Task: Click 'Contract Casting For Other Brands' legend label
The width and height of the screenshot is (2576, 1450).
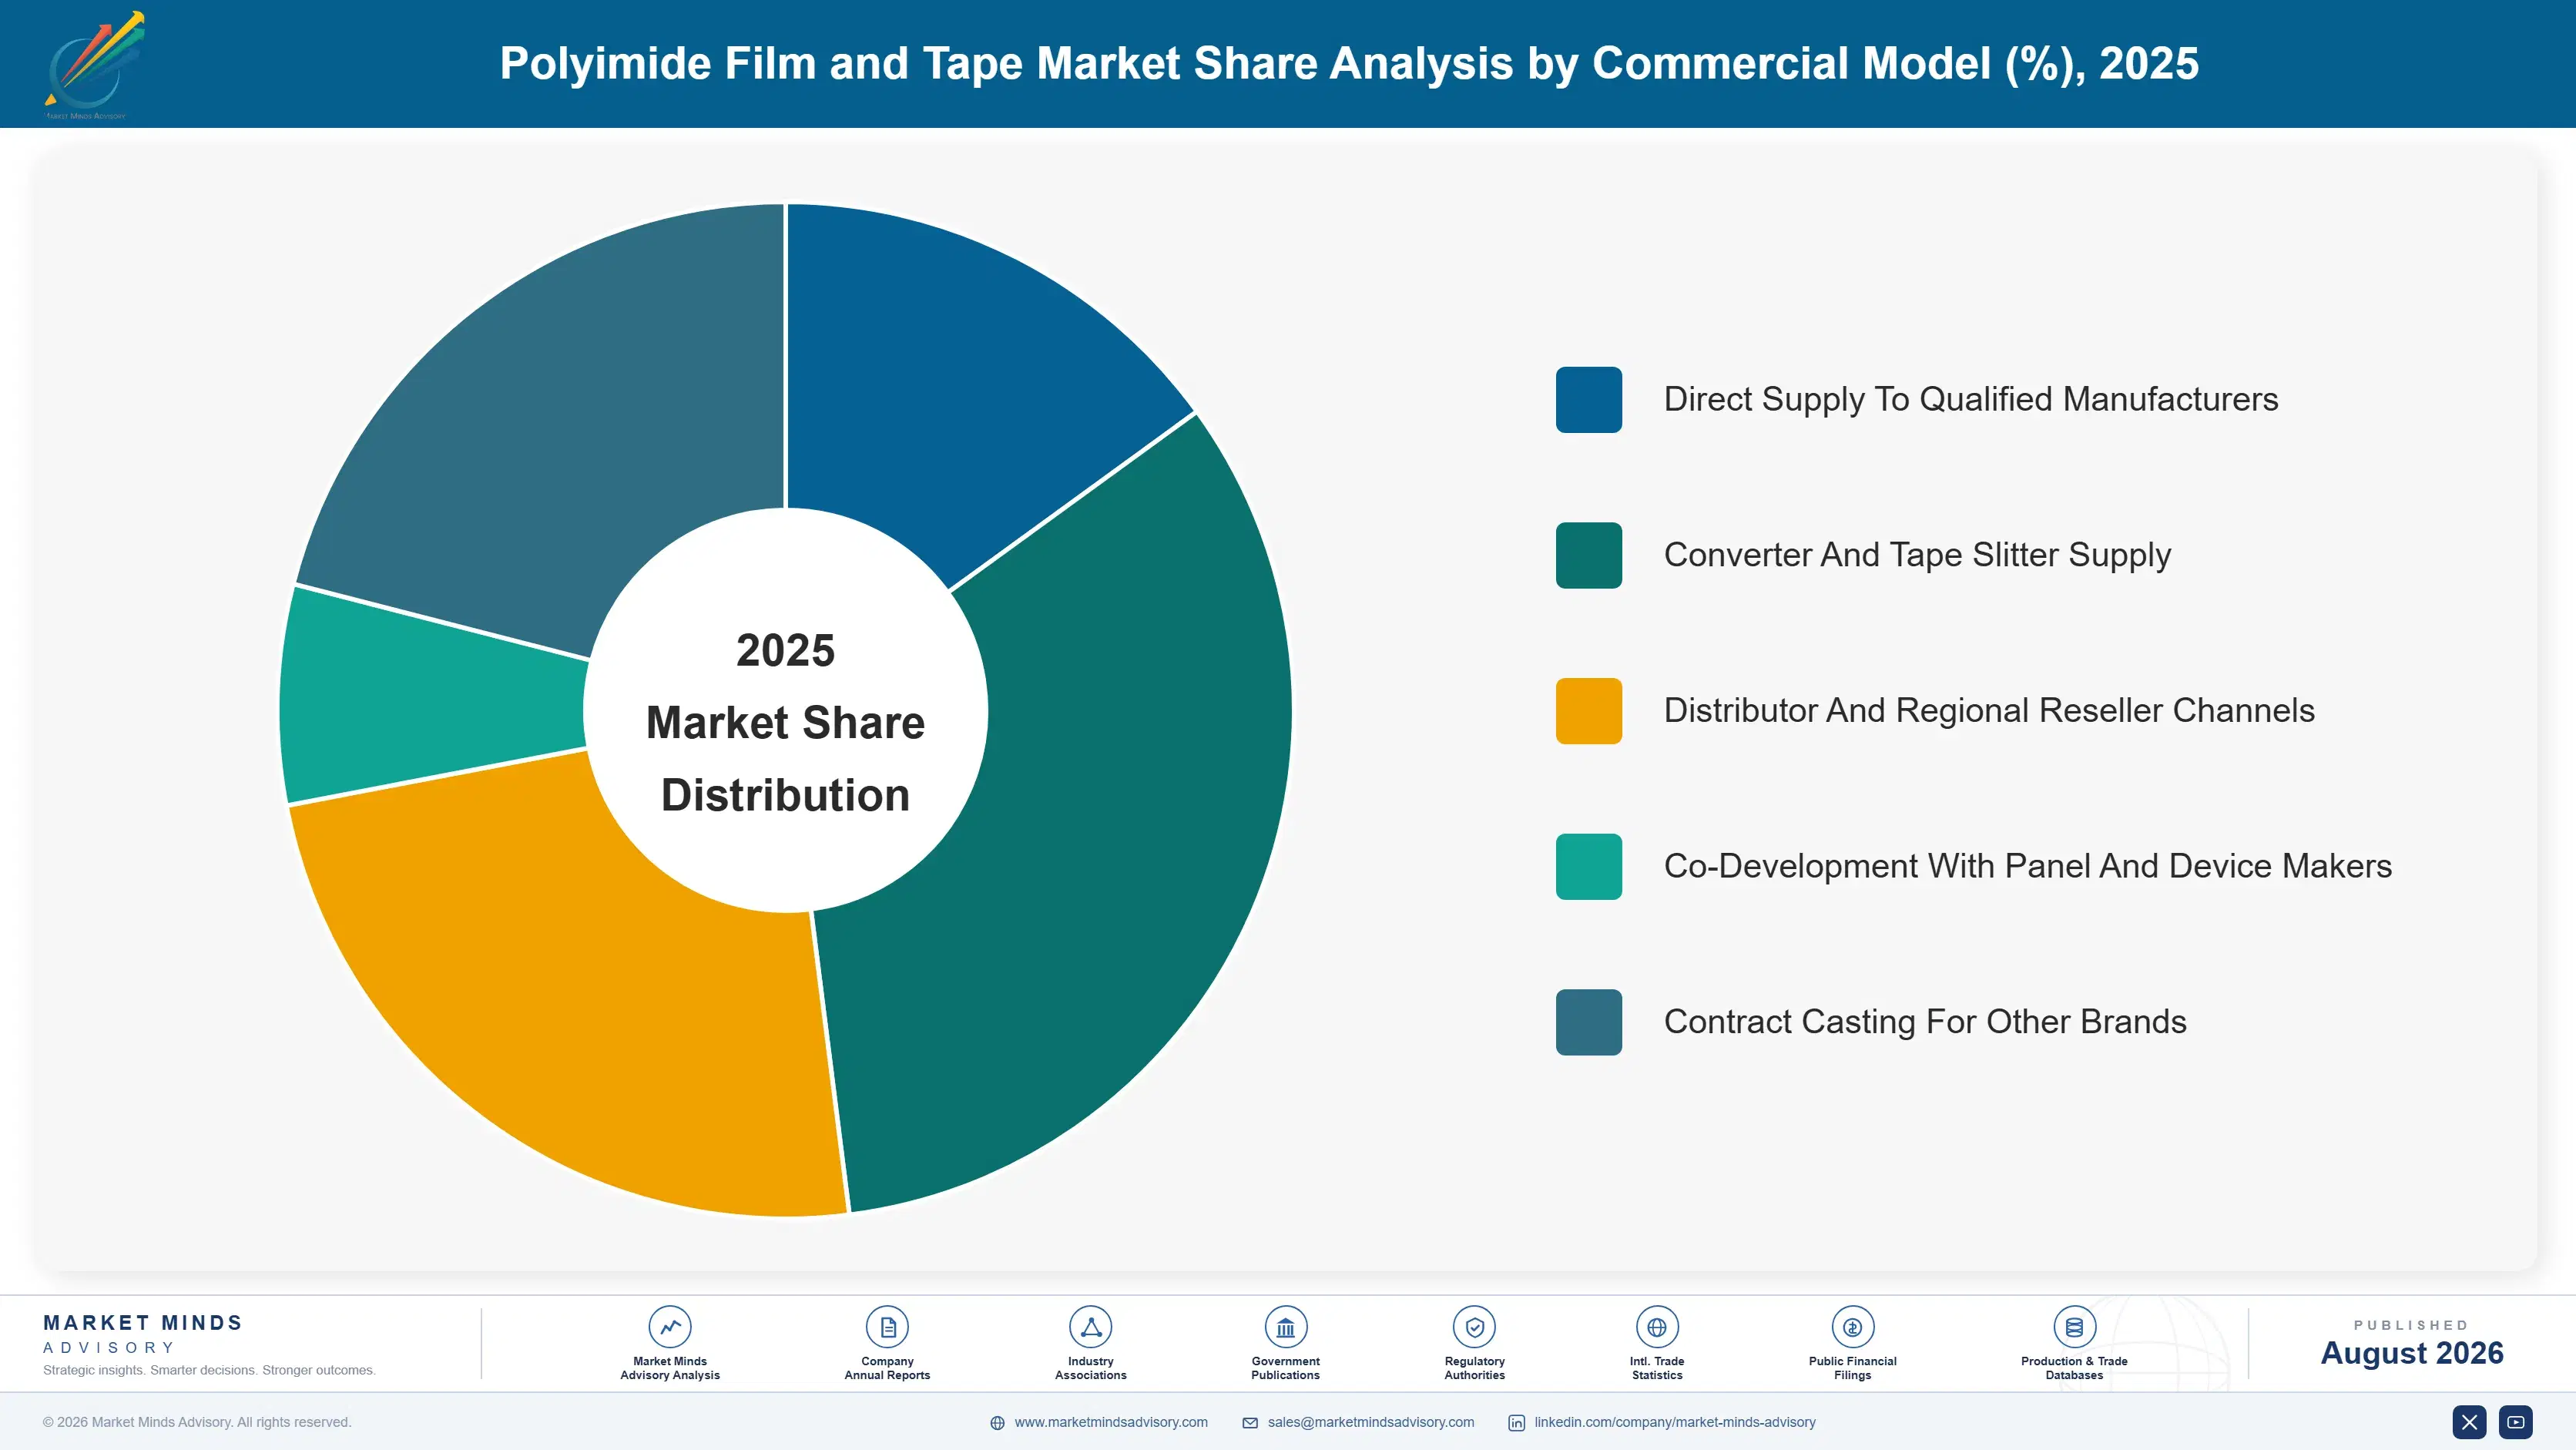Action: 1925,1022
